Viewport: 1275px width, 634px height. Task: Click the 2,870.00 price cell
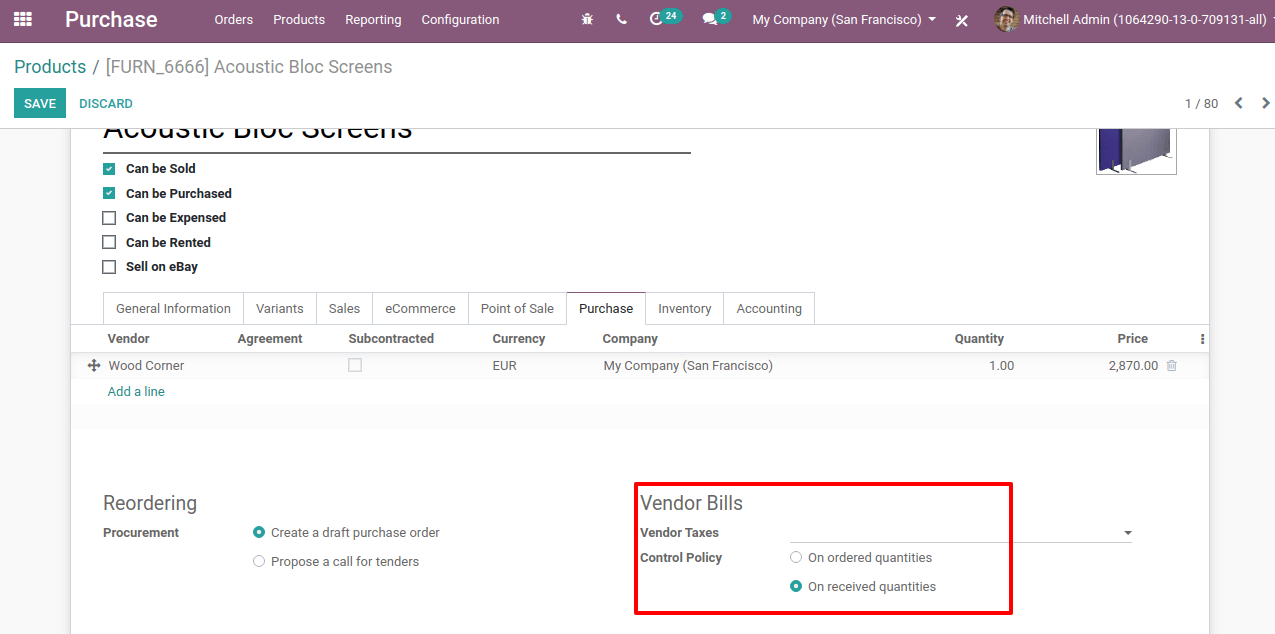coord(1133,366)
